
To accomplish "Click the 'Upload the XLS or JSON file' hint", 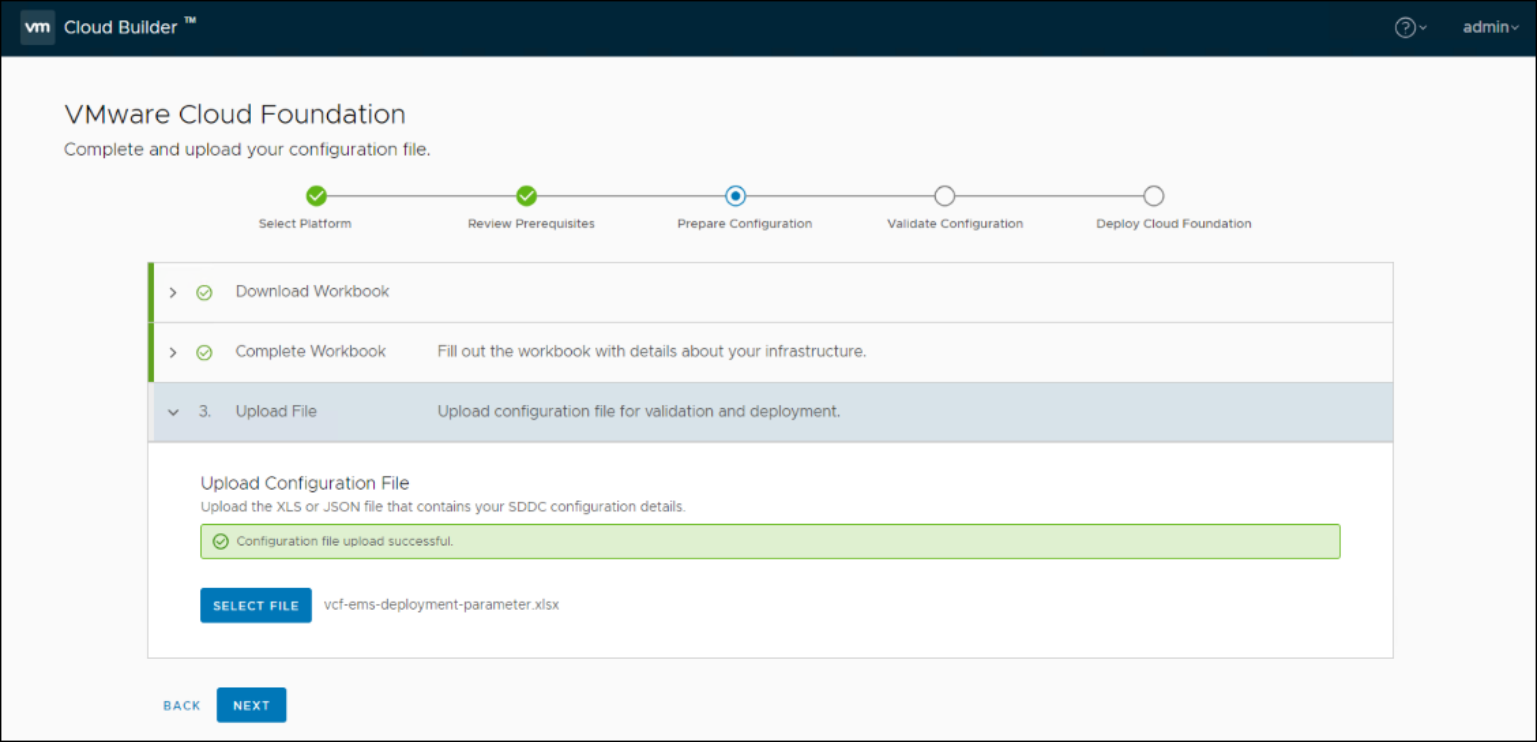I will 443,507.
